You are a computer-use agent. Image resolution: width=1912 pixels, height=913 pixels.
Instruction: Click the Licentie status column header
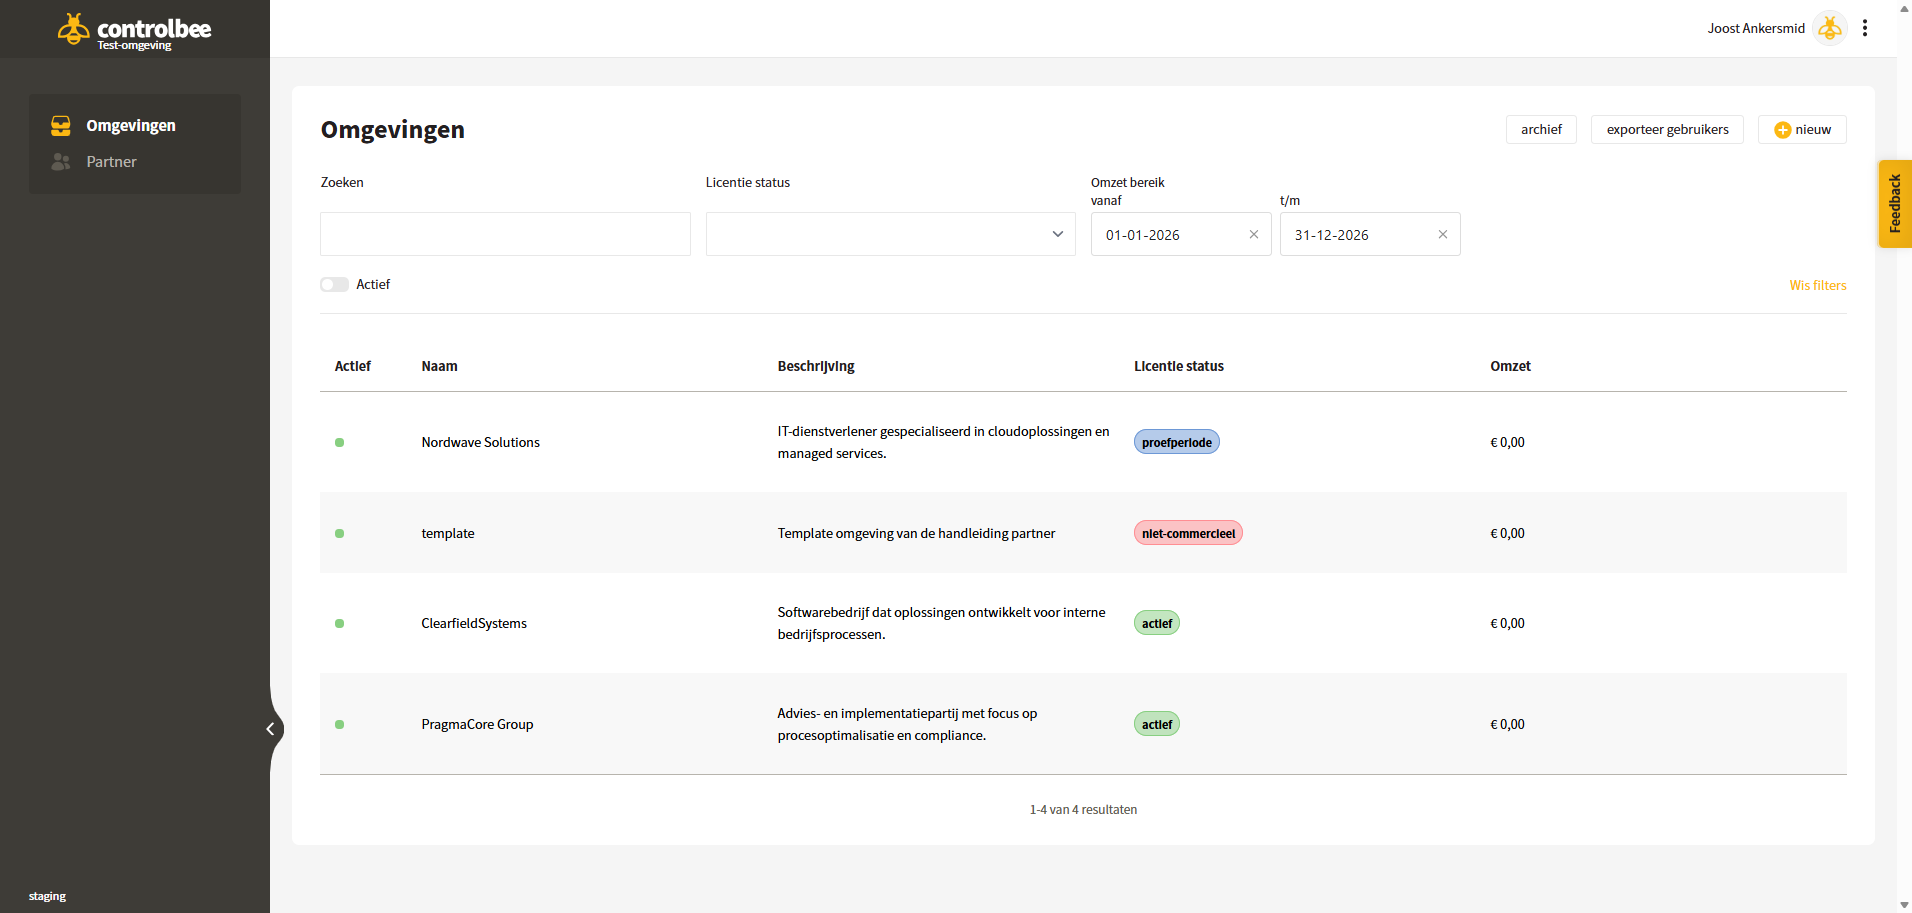pyautogui.click(x=1179, y=366)
